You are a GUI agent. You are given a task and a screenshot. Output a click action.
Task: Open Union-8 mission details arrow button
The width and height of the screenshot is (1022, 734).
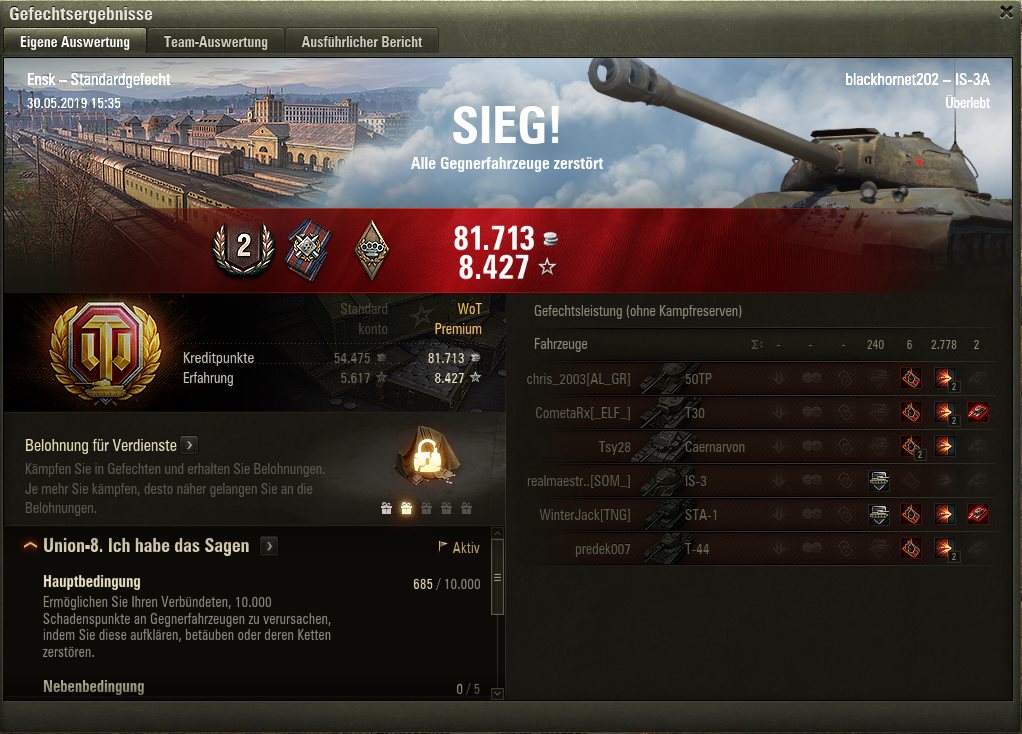[x=269, y=546]
